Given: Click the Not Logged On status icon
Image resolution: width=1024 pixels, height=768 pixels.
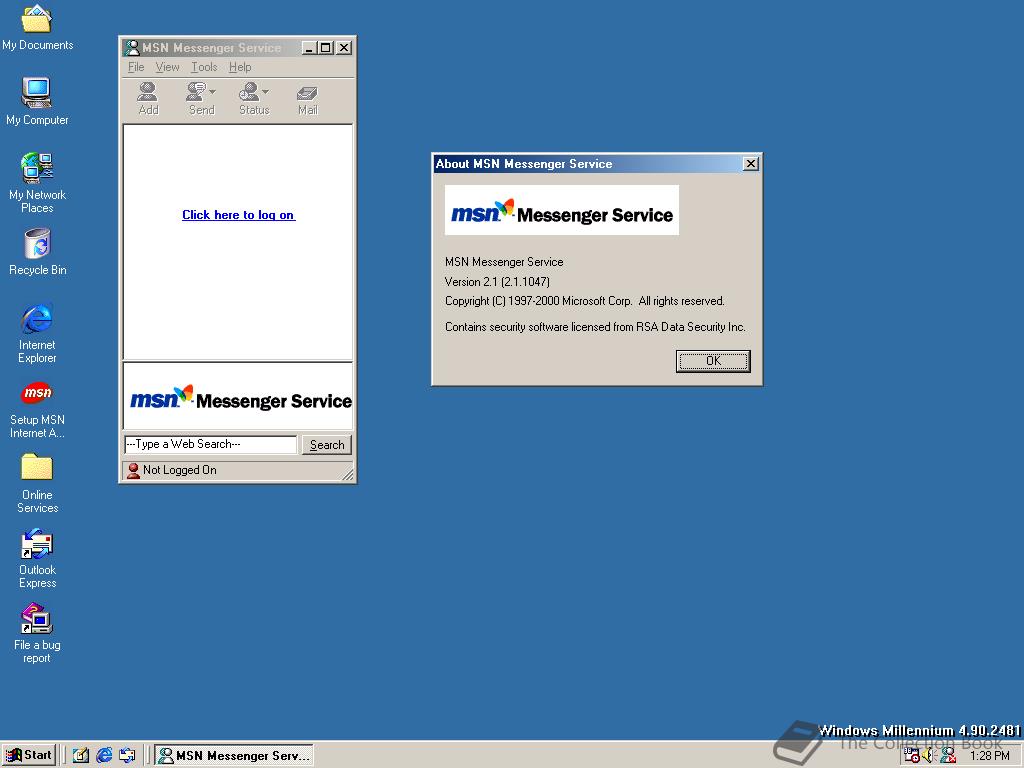Looking at the screenshot, I should (133, 470).
